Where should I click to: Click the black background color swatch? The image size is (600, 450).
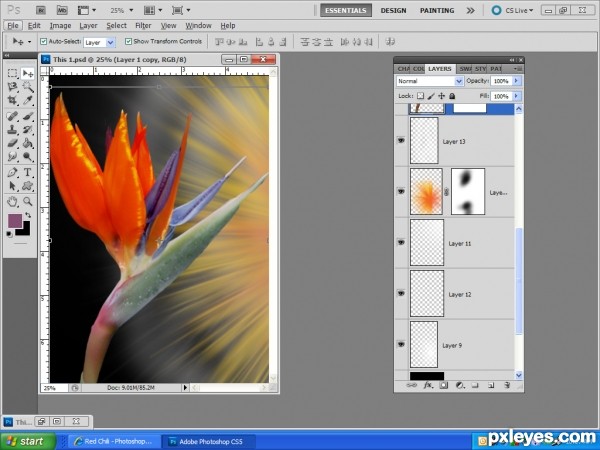24,230
